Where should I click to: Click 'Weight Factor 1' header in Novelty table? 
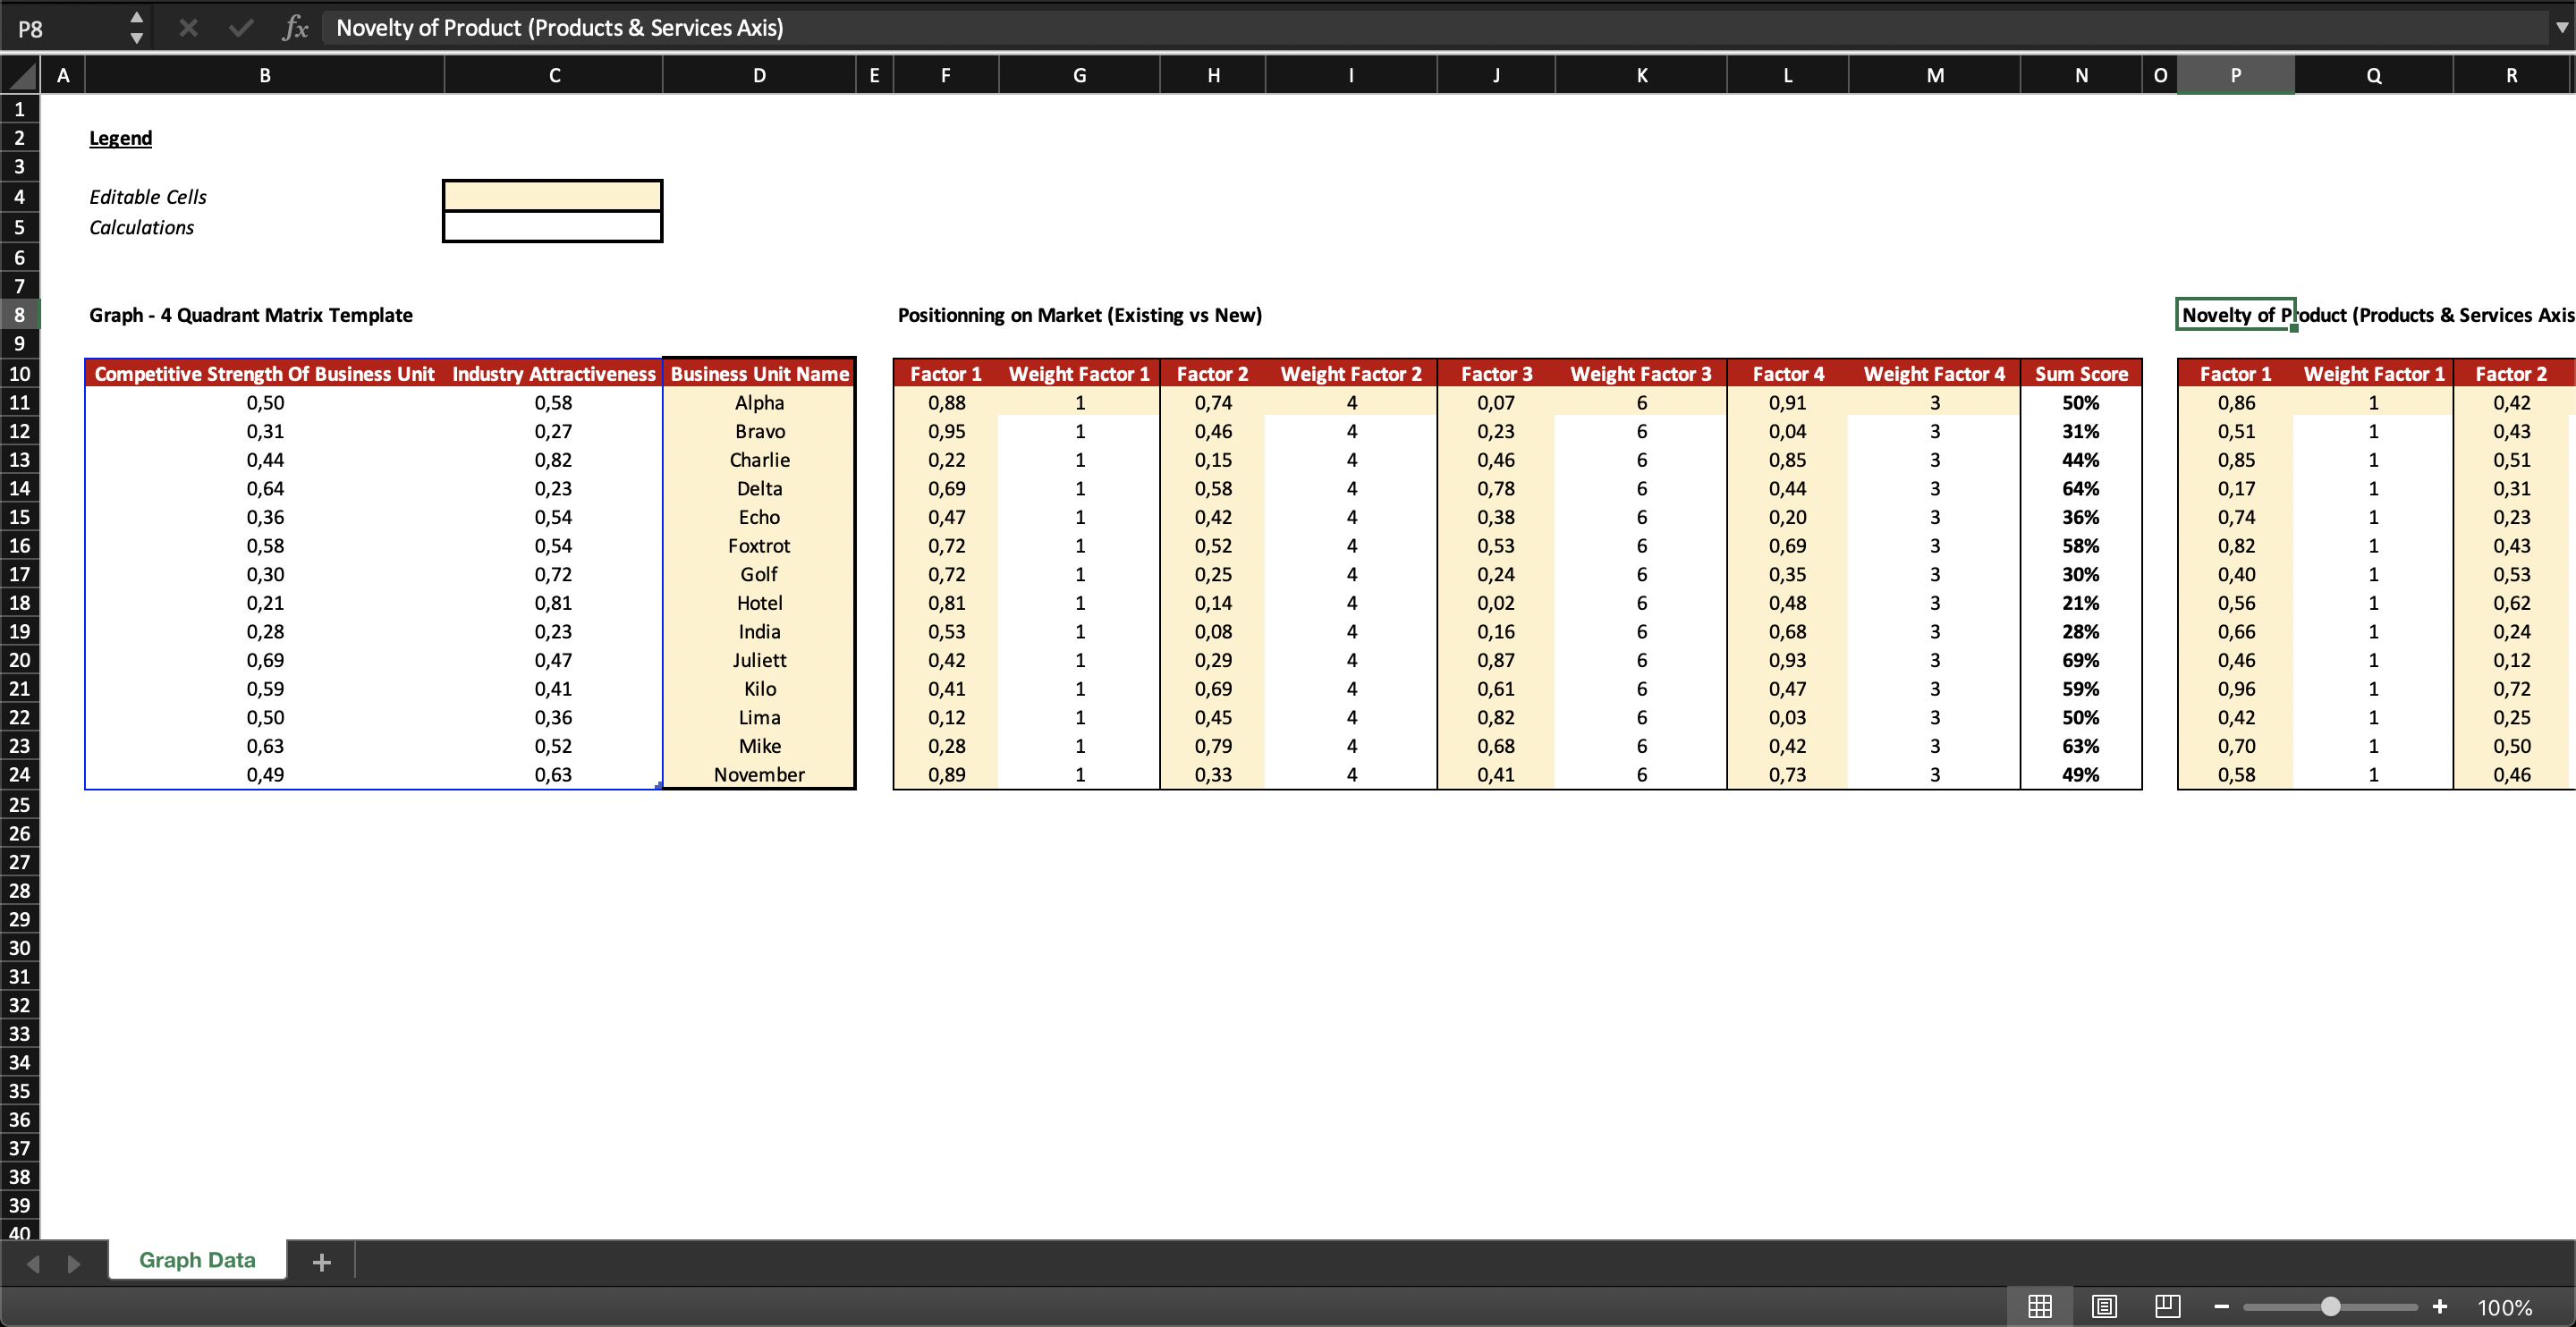(x=2373, y=374)
